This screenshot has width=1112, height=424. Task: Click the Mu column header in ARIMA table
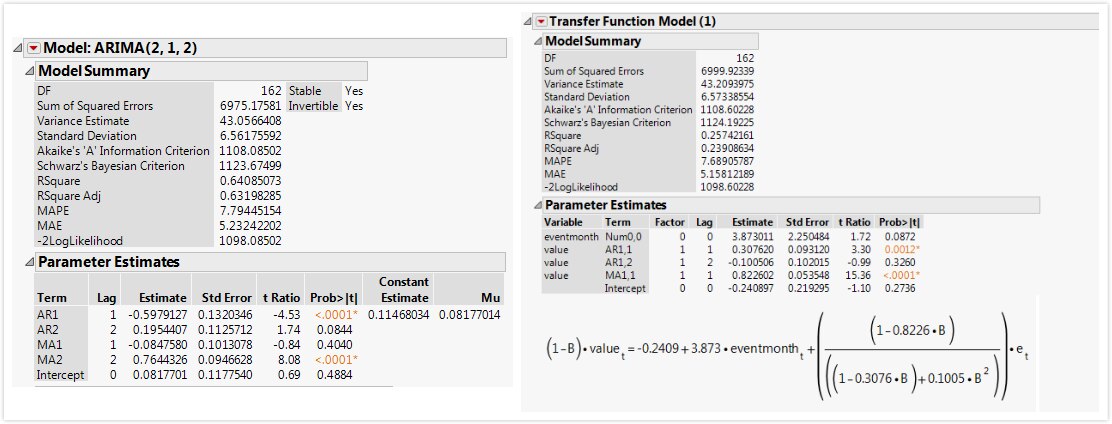pos(469,290)
